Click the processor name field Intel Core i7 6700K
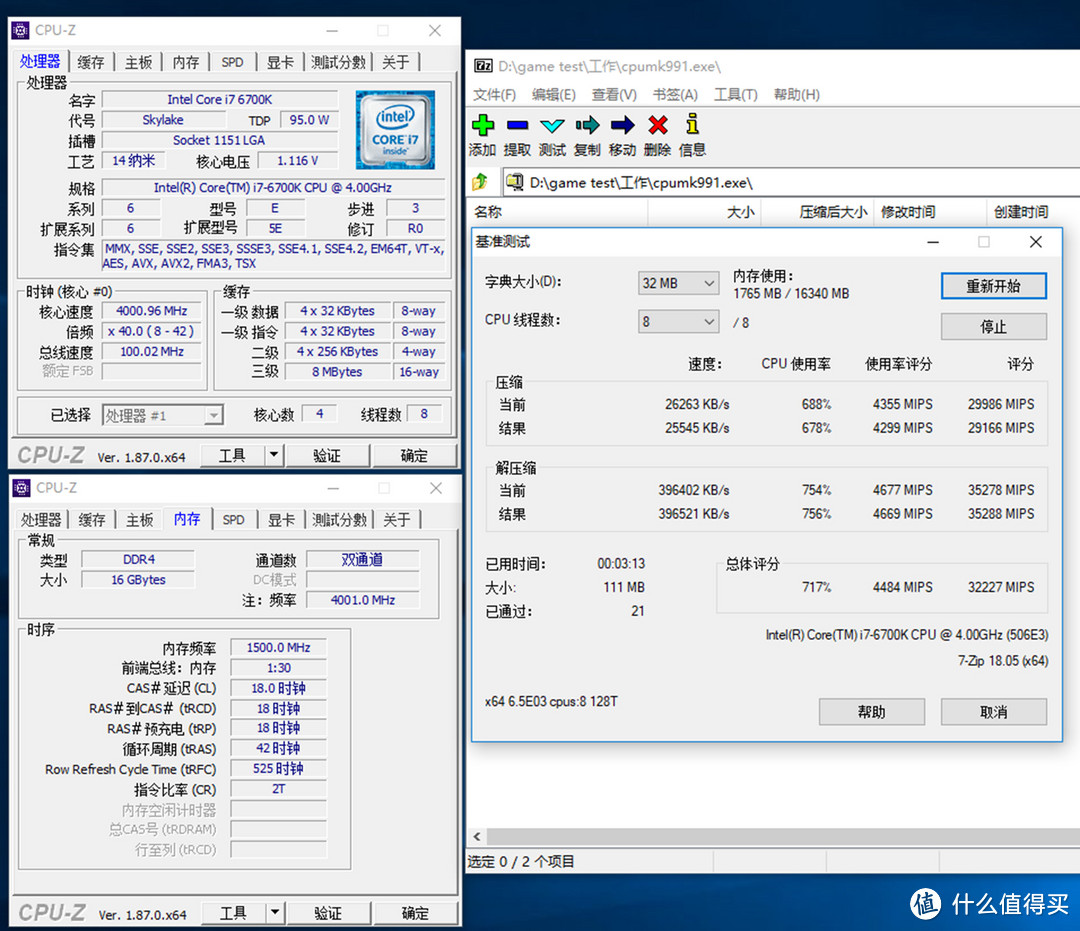Viewport: 1080px width, 931px height. click(220, 99)
